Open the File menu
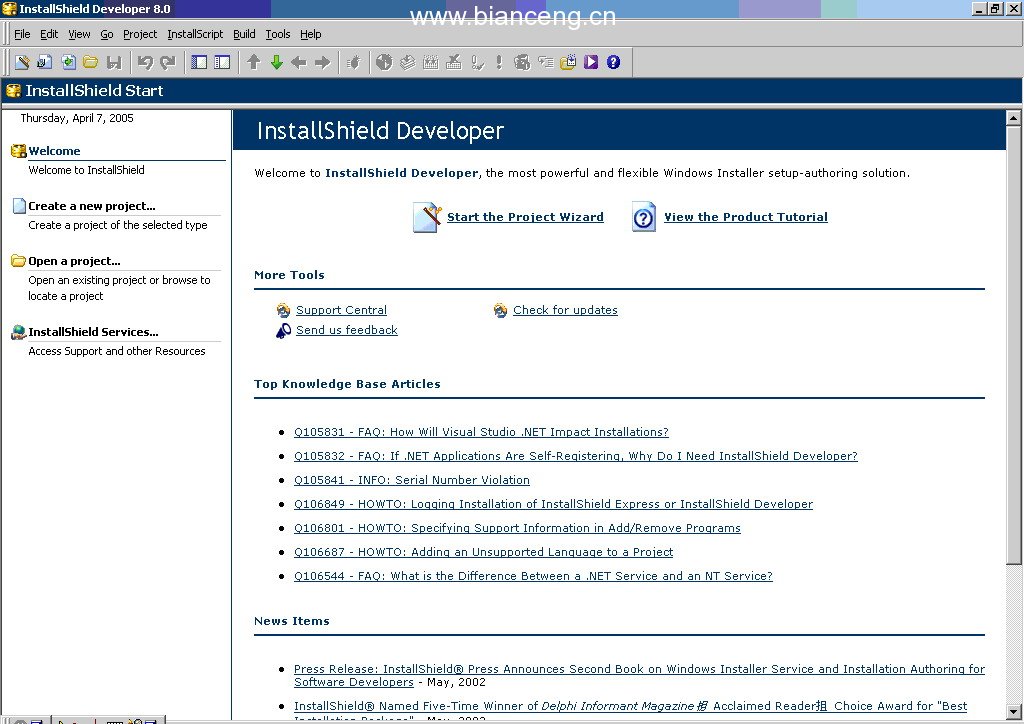This screenshot has width=1024, height=724. pos(22,34)
